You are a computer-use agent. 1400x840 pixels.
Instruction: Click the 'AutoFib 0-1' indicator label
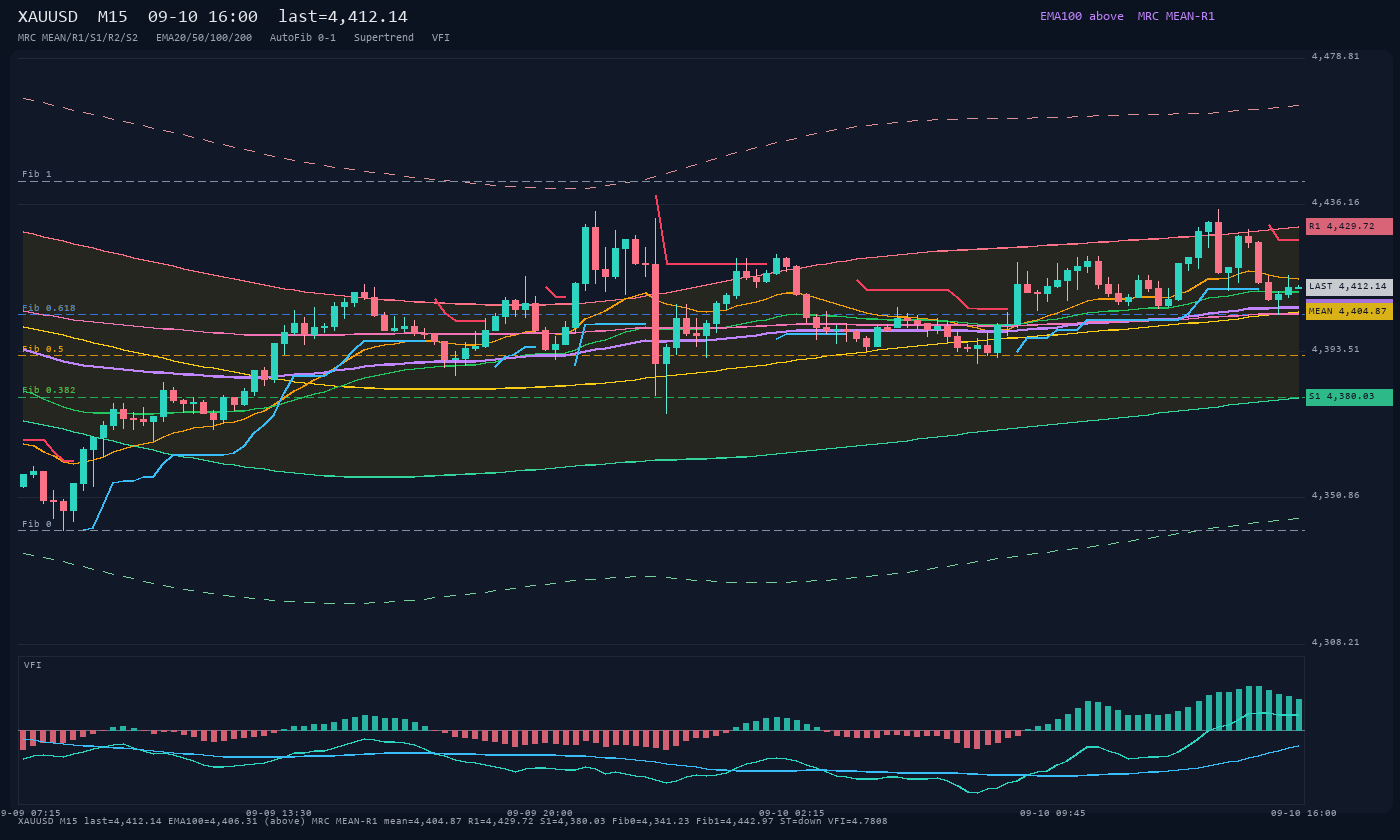coord(303,38)
